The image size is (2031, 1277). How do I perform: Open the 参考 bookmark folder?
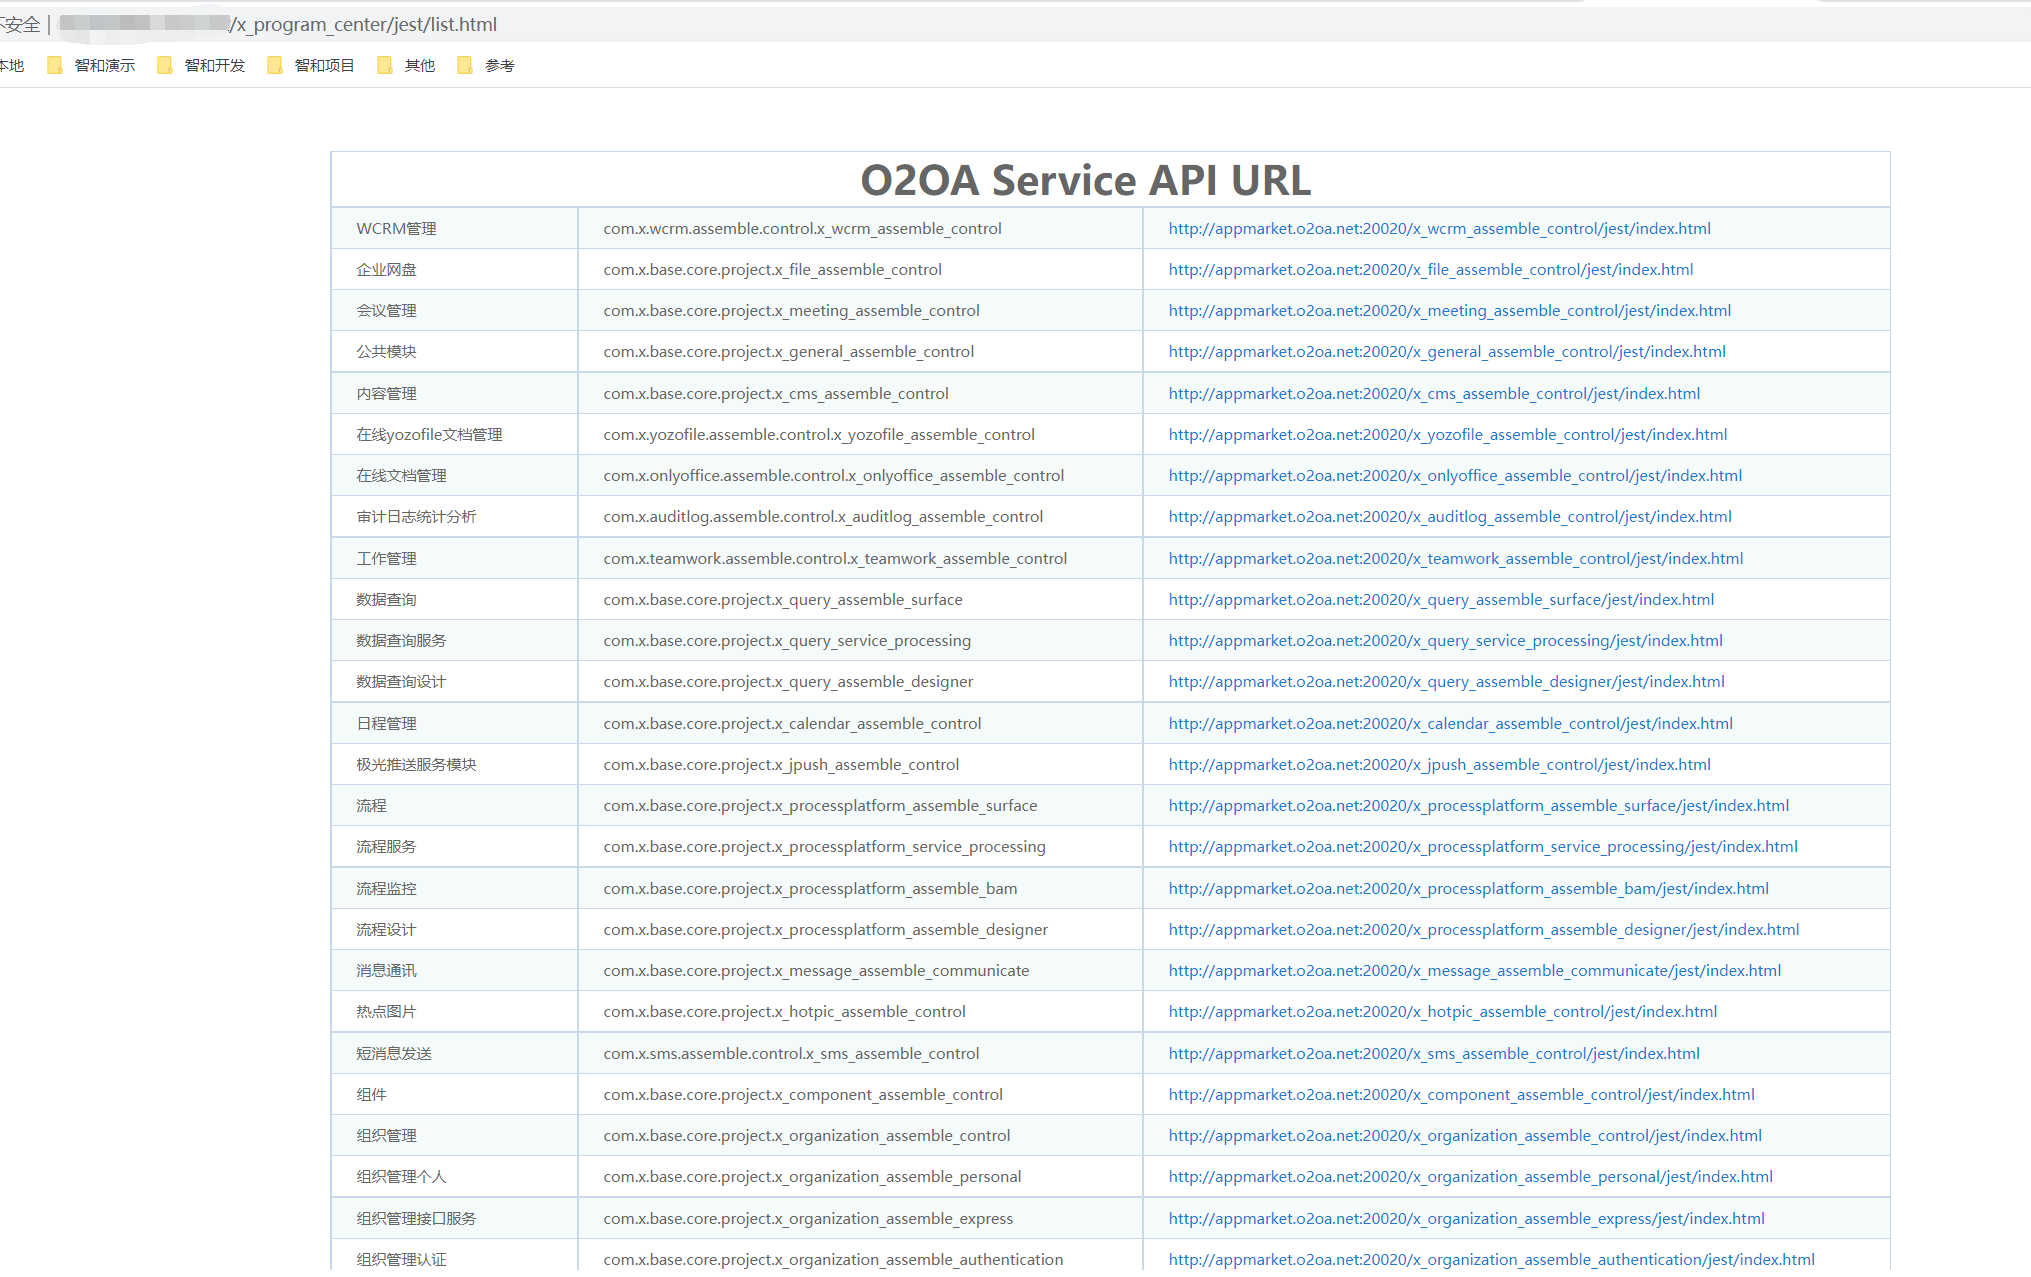(487, 65)
